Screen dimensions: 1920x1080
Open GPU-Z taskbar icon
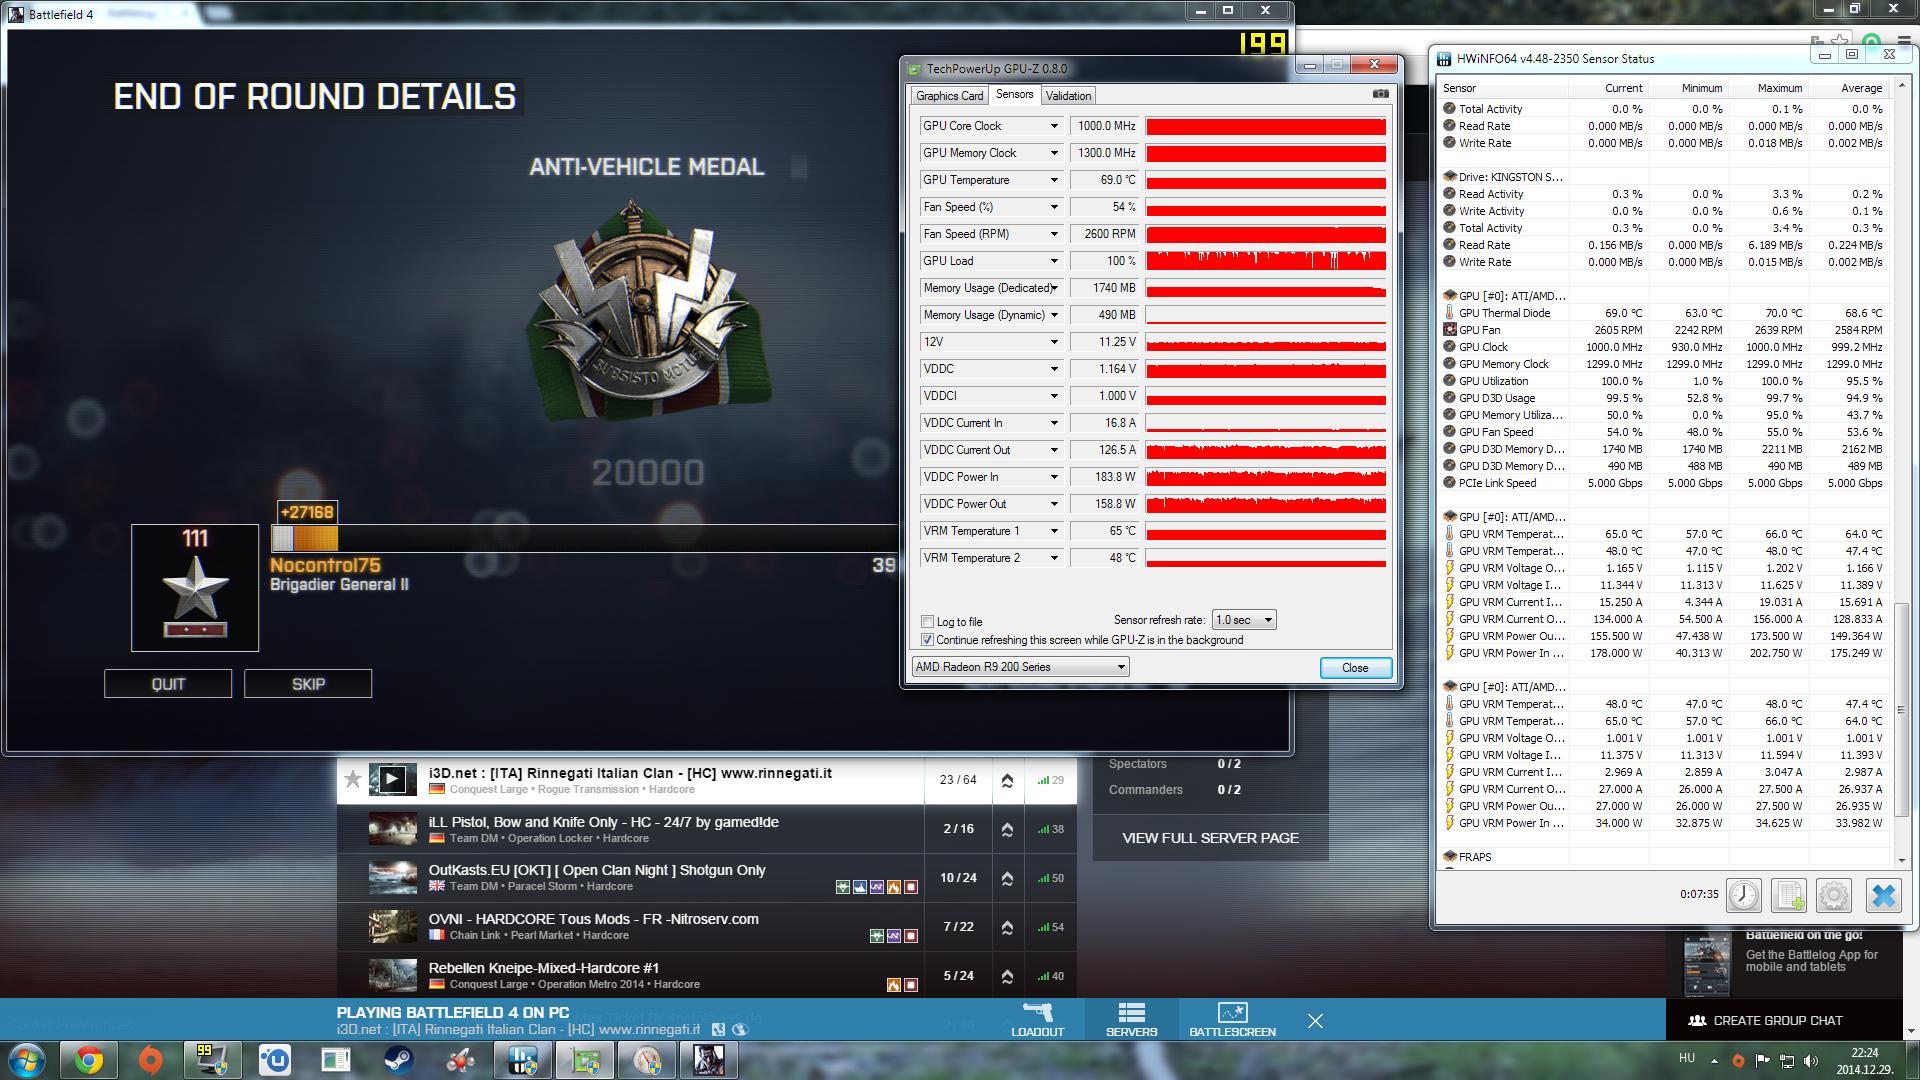(x=584, y=1060)
